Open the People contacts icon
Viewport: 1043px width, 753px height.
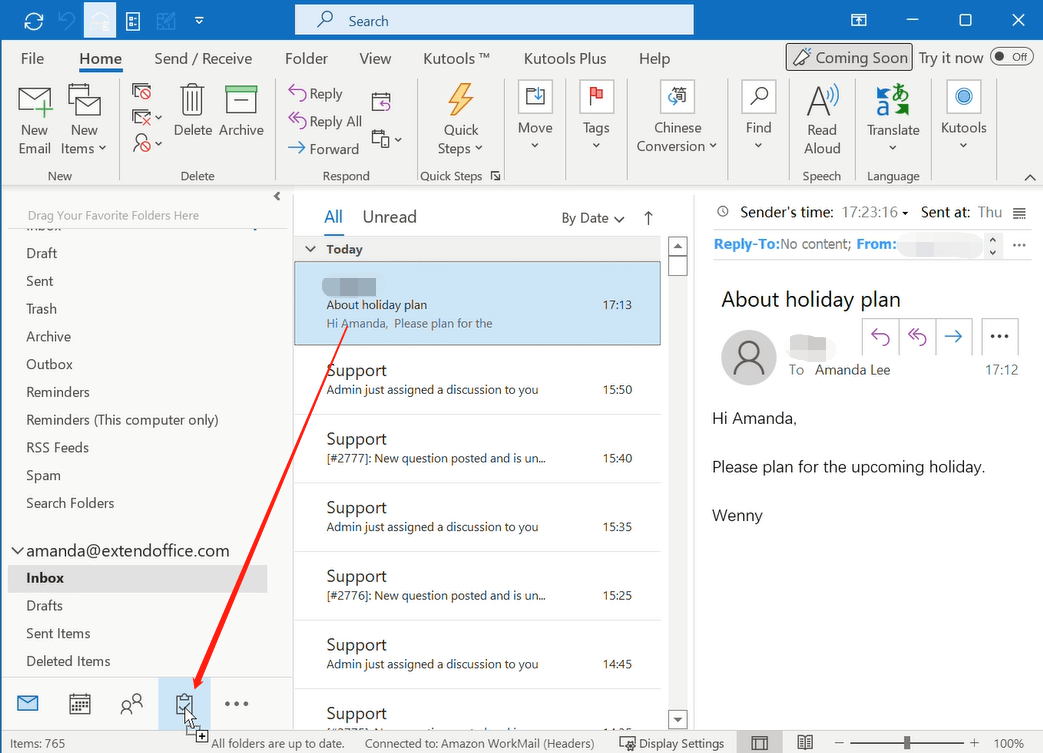[131, 704]
